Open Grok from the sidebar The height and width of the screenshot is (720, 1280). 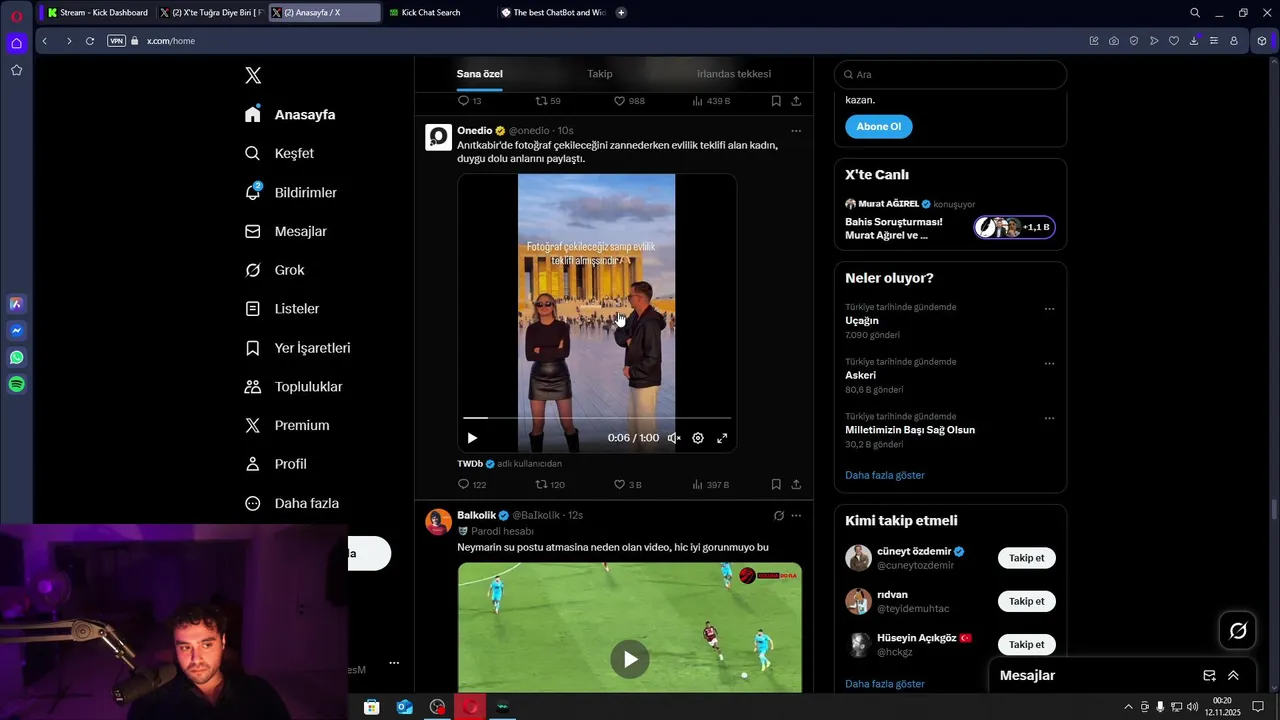pyautogui.click(x=274, y=270)
